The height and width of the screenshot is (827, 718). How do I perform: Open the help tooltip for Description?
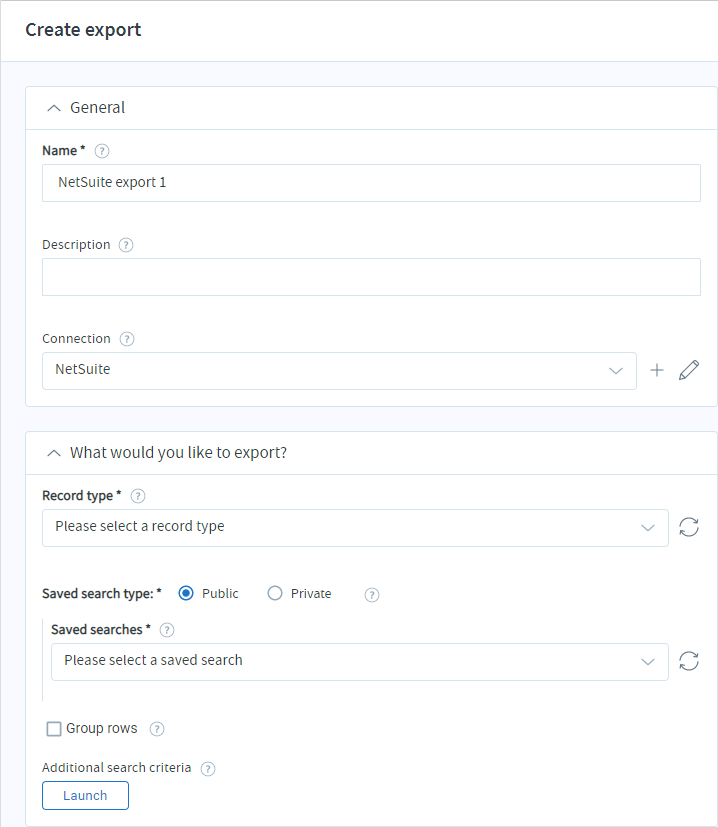(126, 245)
